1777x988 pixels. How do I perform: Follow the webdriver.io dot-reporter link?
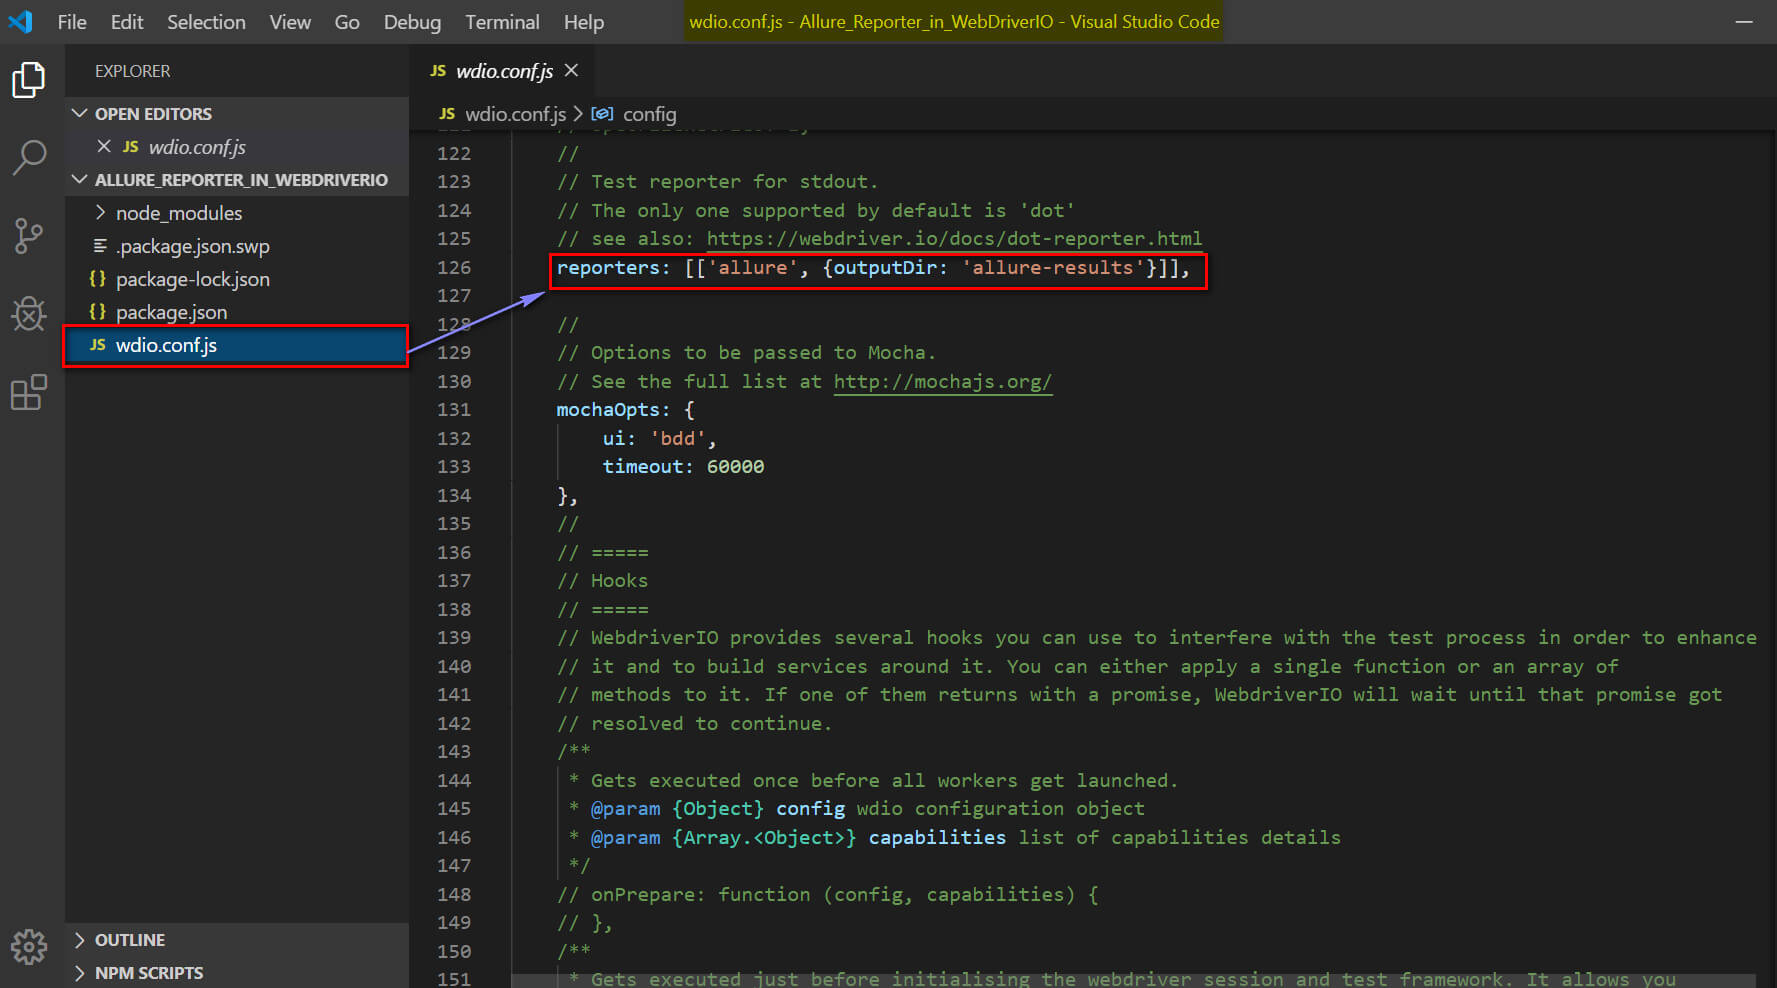(954, 239)
